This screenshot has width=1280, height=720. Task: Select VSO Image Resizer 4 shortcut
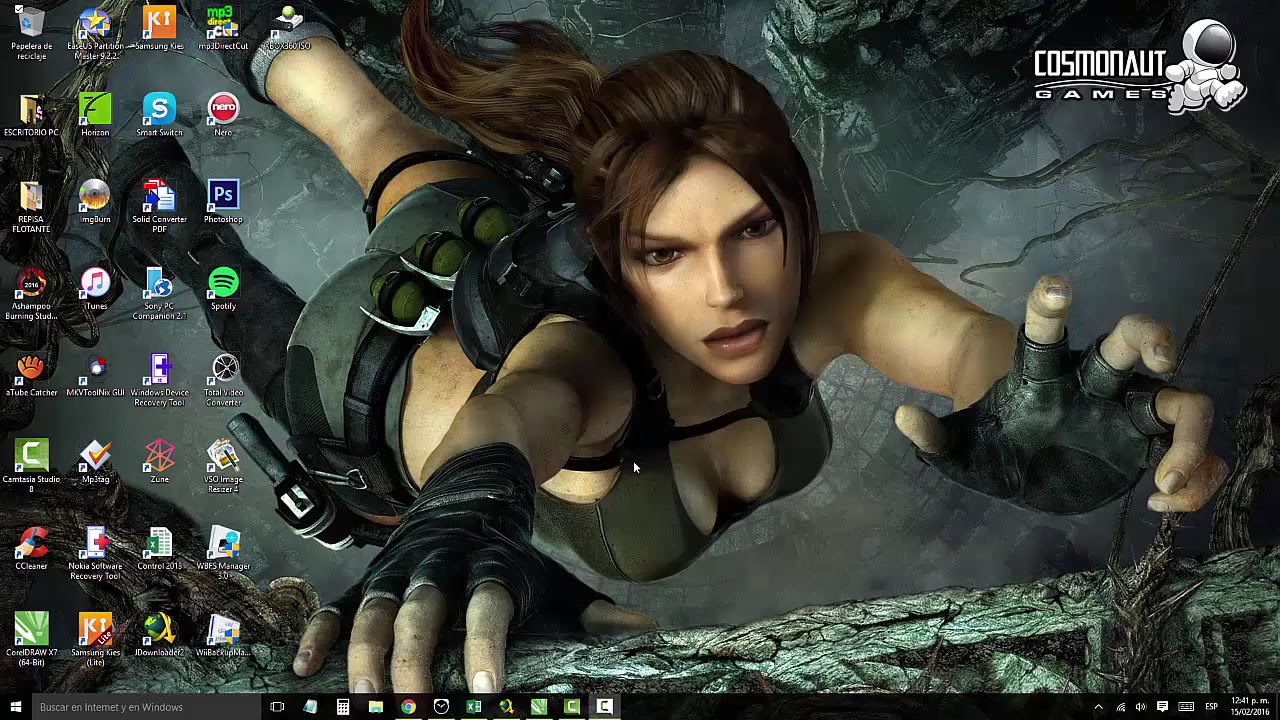click(223, 467)
